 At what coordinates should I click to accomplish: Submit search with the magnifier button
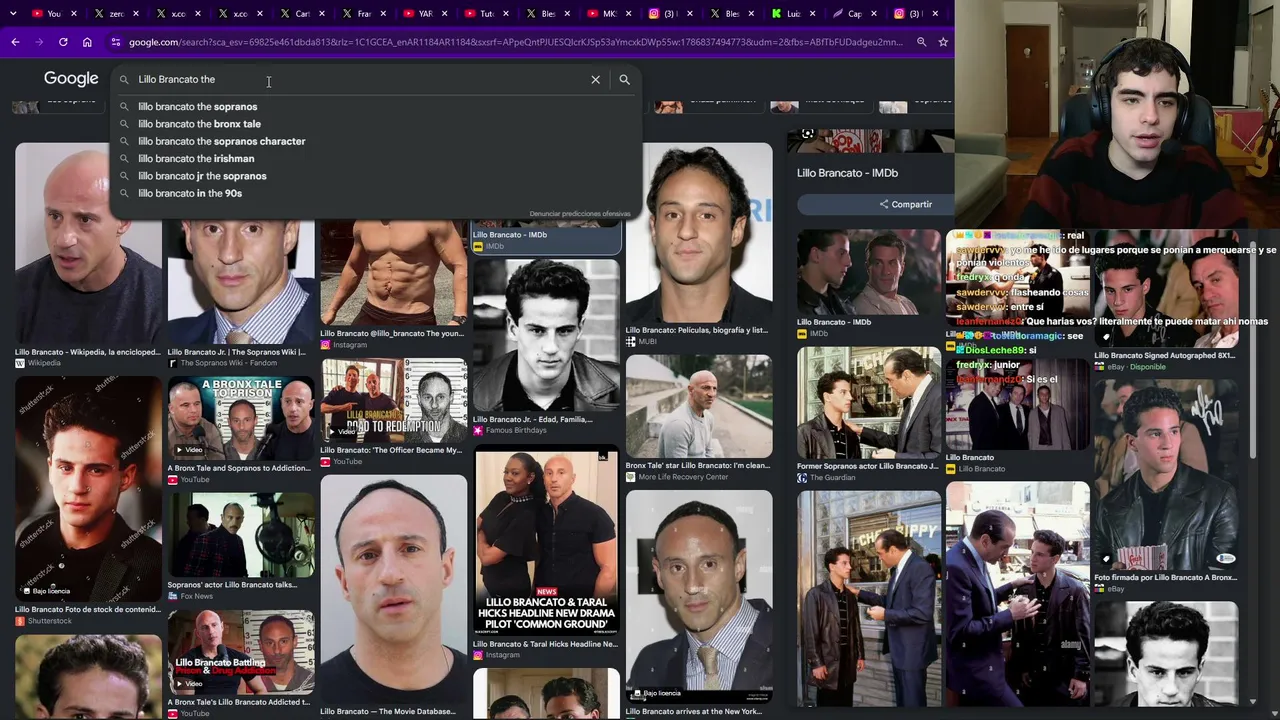(x=624, y=79)
